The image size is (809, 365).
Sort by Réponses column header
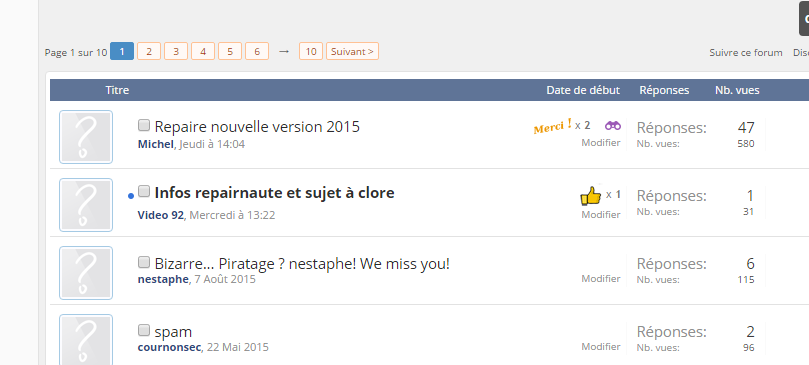pos(664,90)
